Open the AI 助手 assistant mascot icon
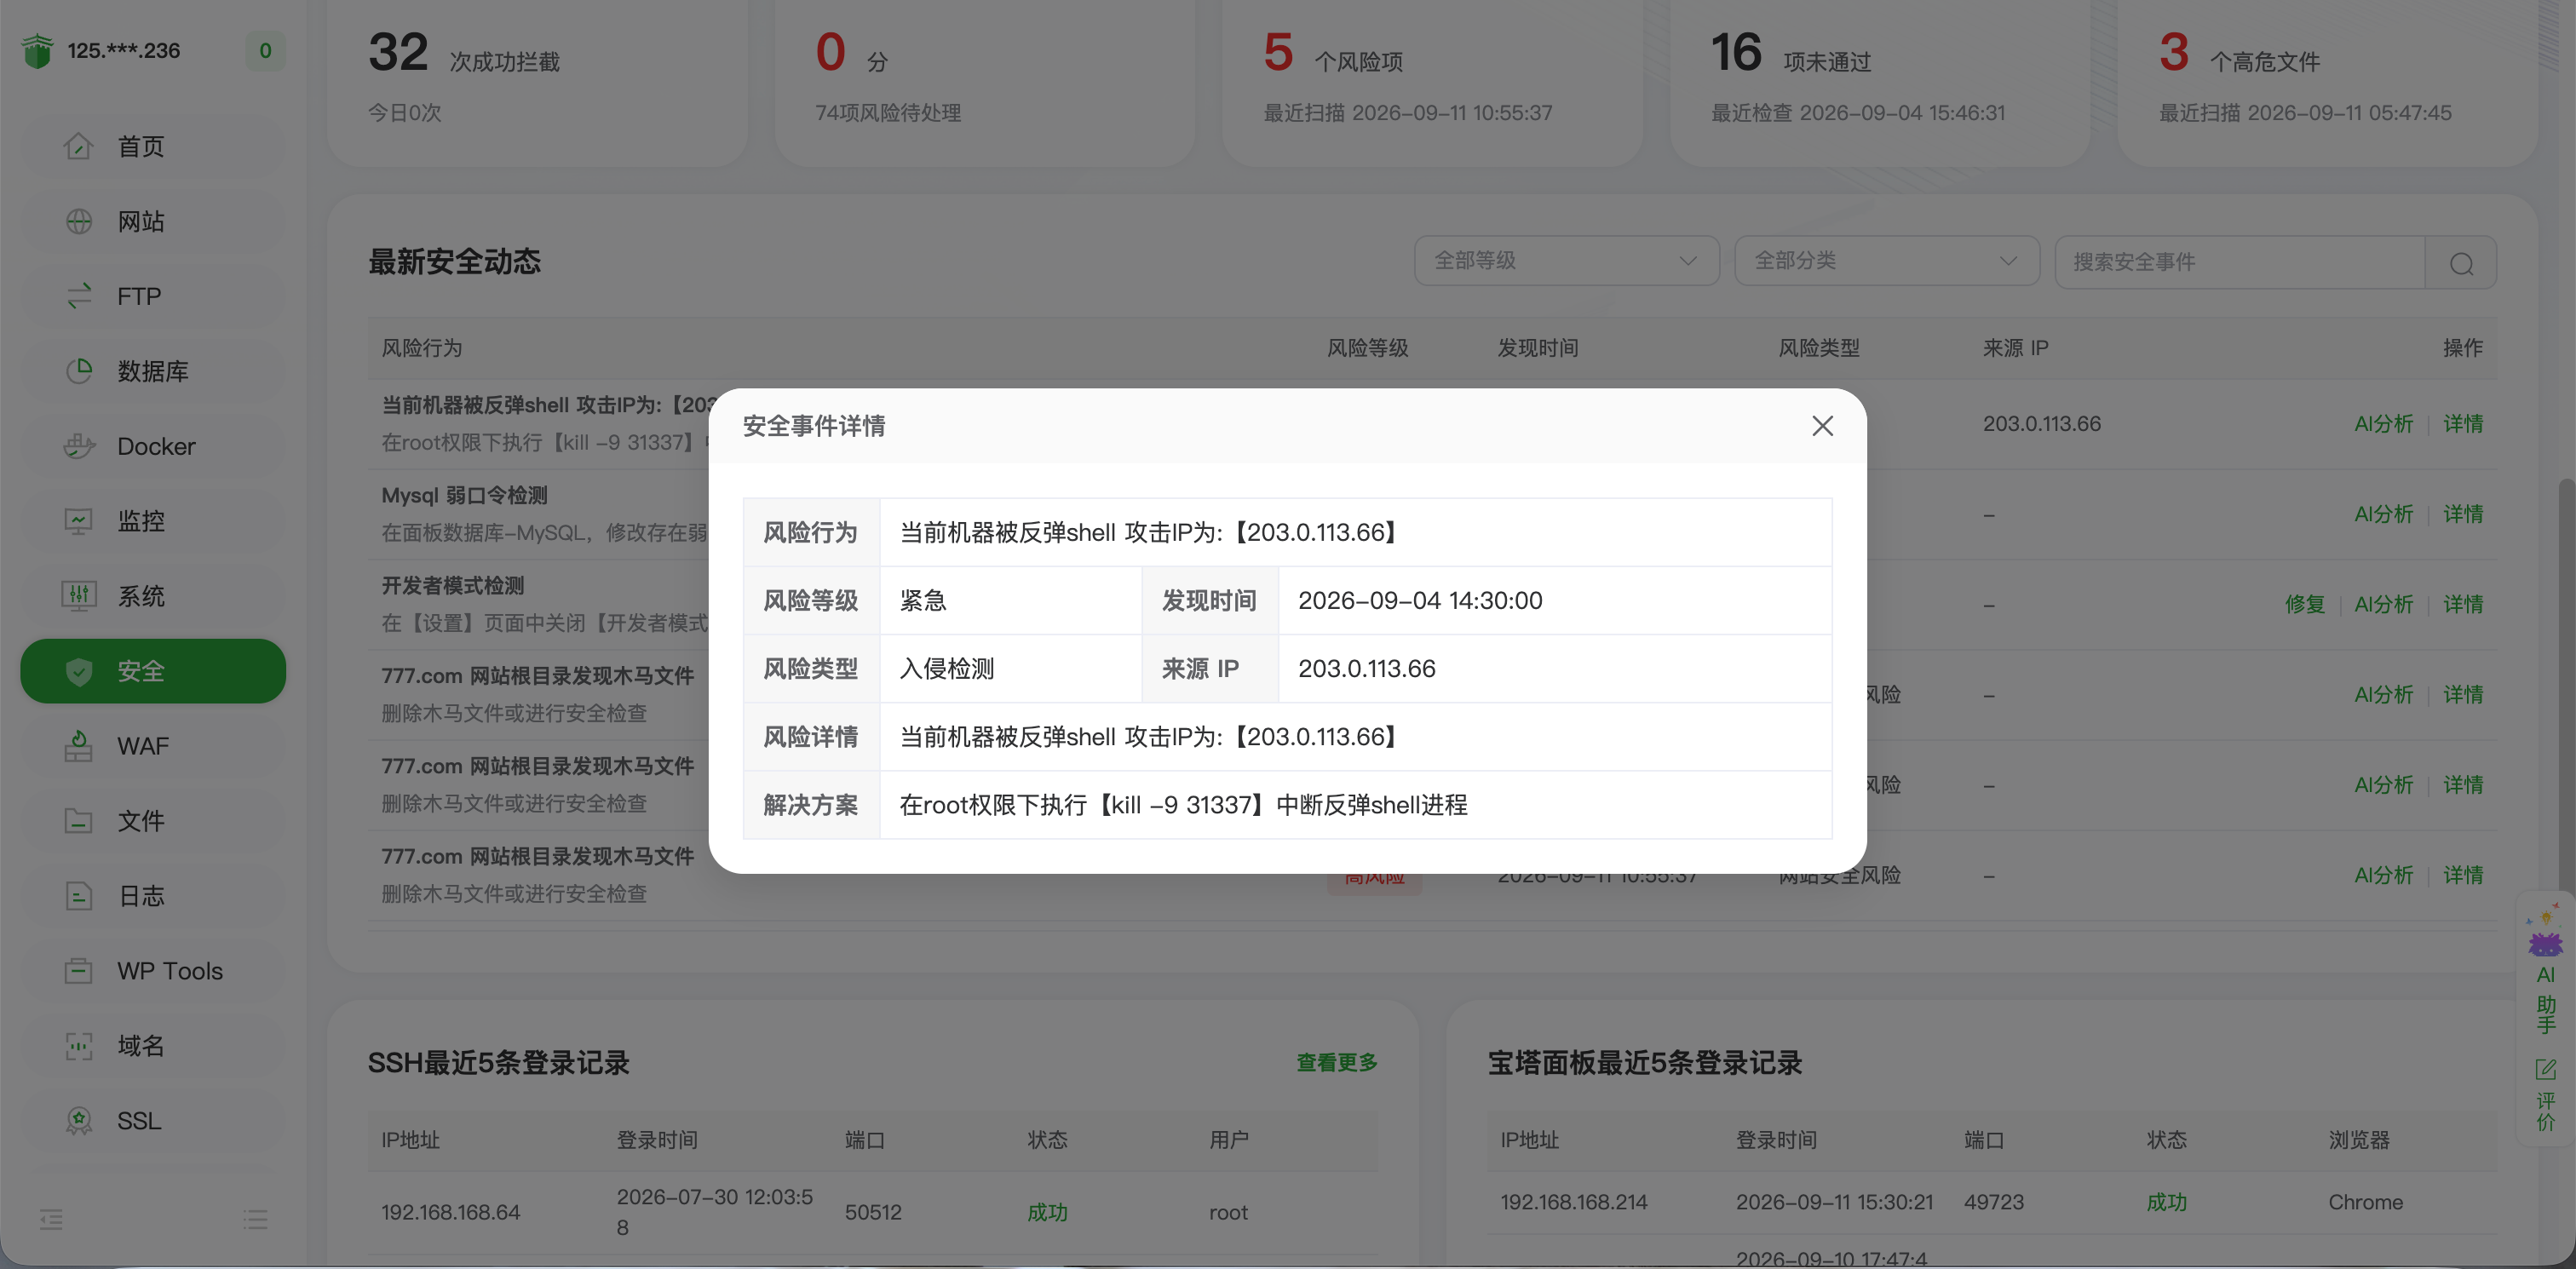Image resolution: width=2576 pixels, height=1269 pixels. pos(2545,932)
